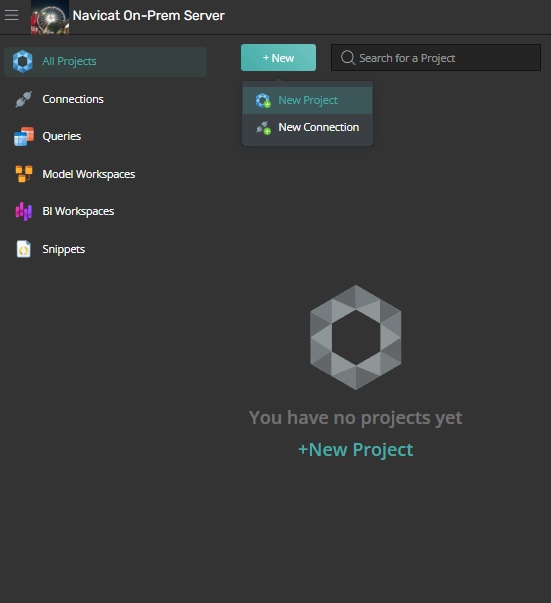Click the Navicat On-Prem Server title

point(148,16)
